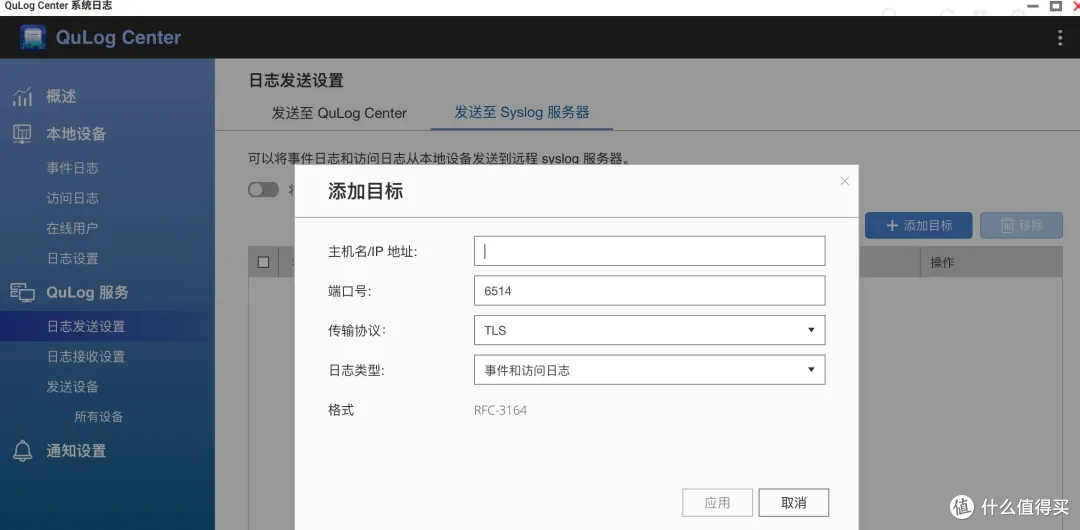Click the 概述 chart icon
The image size is (1080, 530).
pyautogui.click(x=22, y=96)
